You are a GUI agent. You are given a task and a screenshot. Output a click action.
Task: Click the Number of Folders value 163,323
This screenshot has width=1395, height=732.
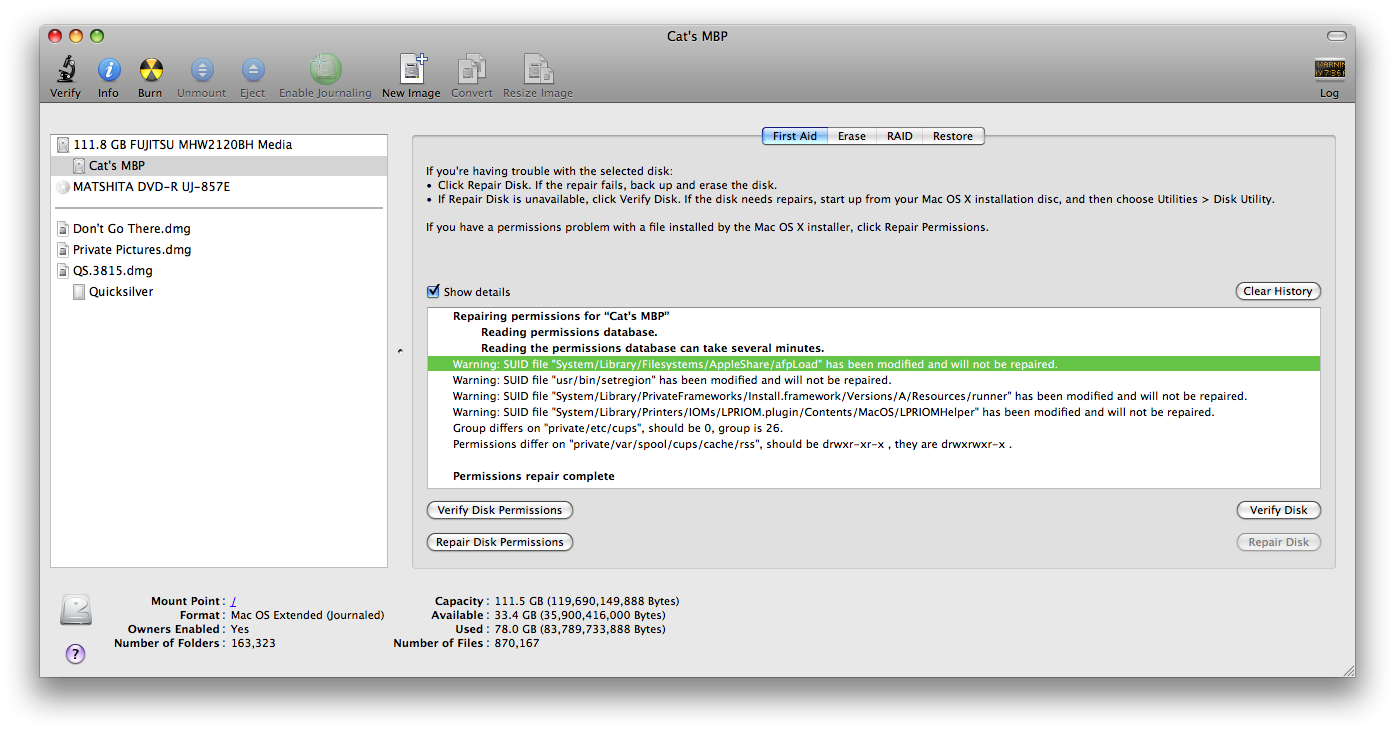[253, 644]
